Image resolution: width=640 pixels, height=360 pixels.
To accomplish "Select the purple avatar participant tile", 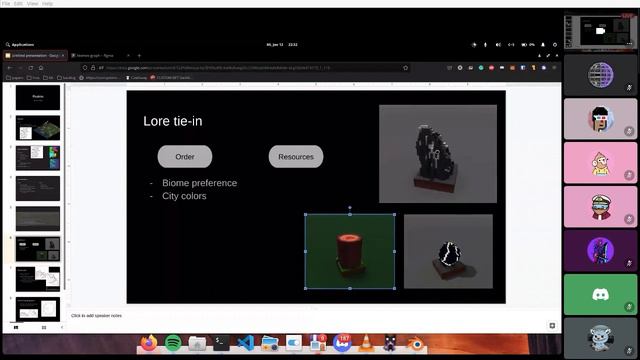I will 600,251.
